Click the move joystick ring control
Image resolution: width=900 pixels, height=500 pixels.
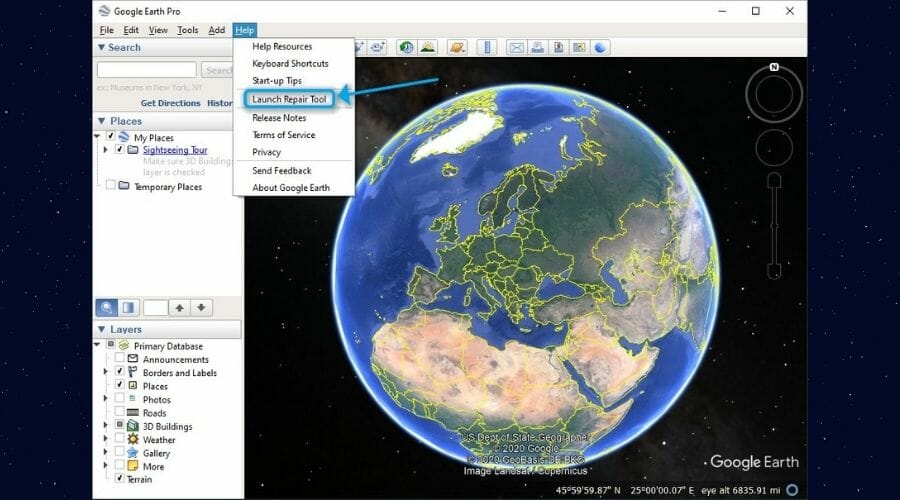coord(774,148)
